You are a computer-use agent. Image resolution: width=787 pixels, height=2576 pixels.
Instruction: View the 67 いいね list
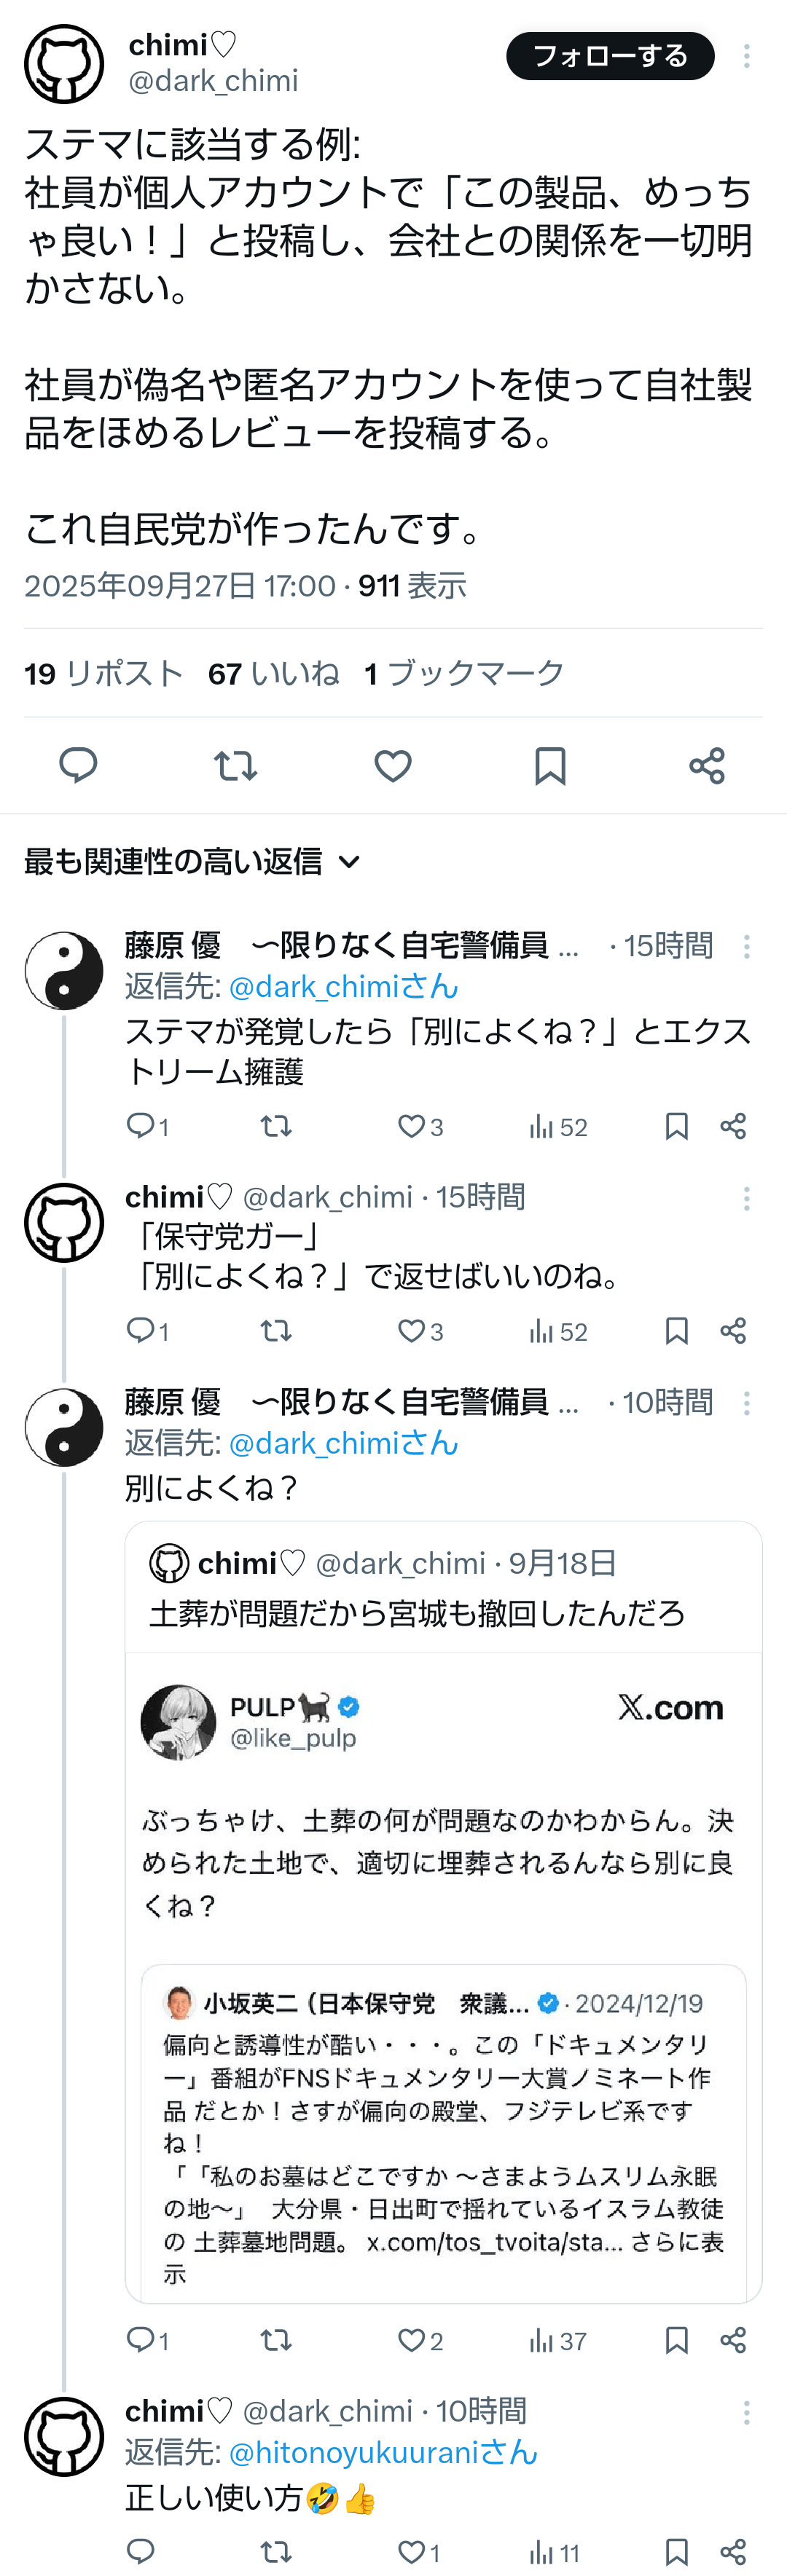point(273,673)
